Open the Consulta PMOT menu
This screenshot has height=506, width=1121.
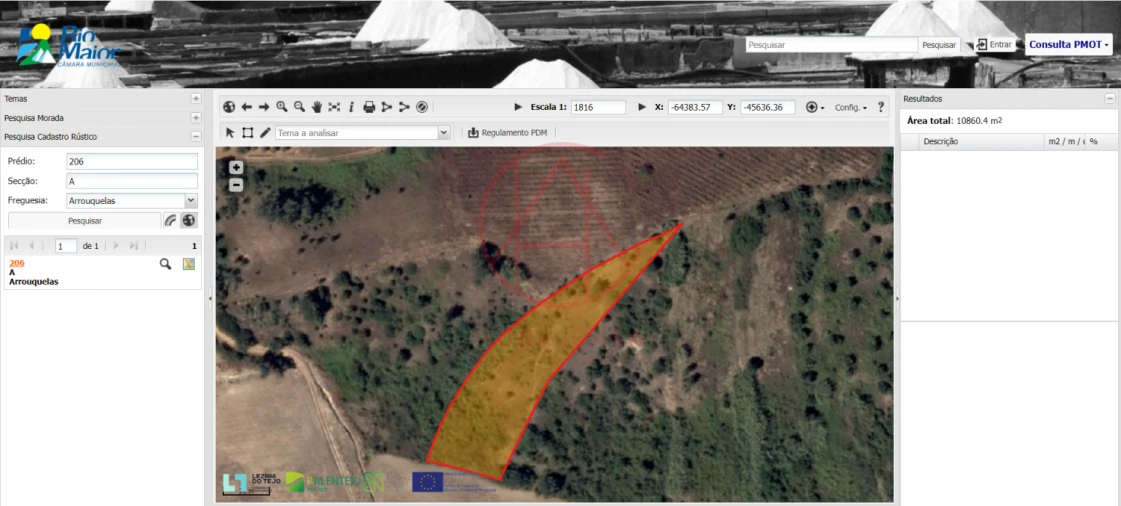coord(1068,45)
